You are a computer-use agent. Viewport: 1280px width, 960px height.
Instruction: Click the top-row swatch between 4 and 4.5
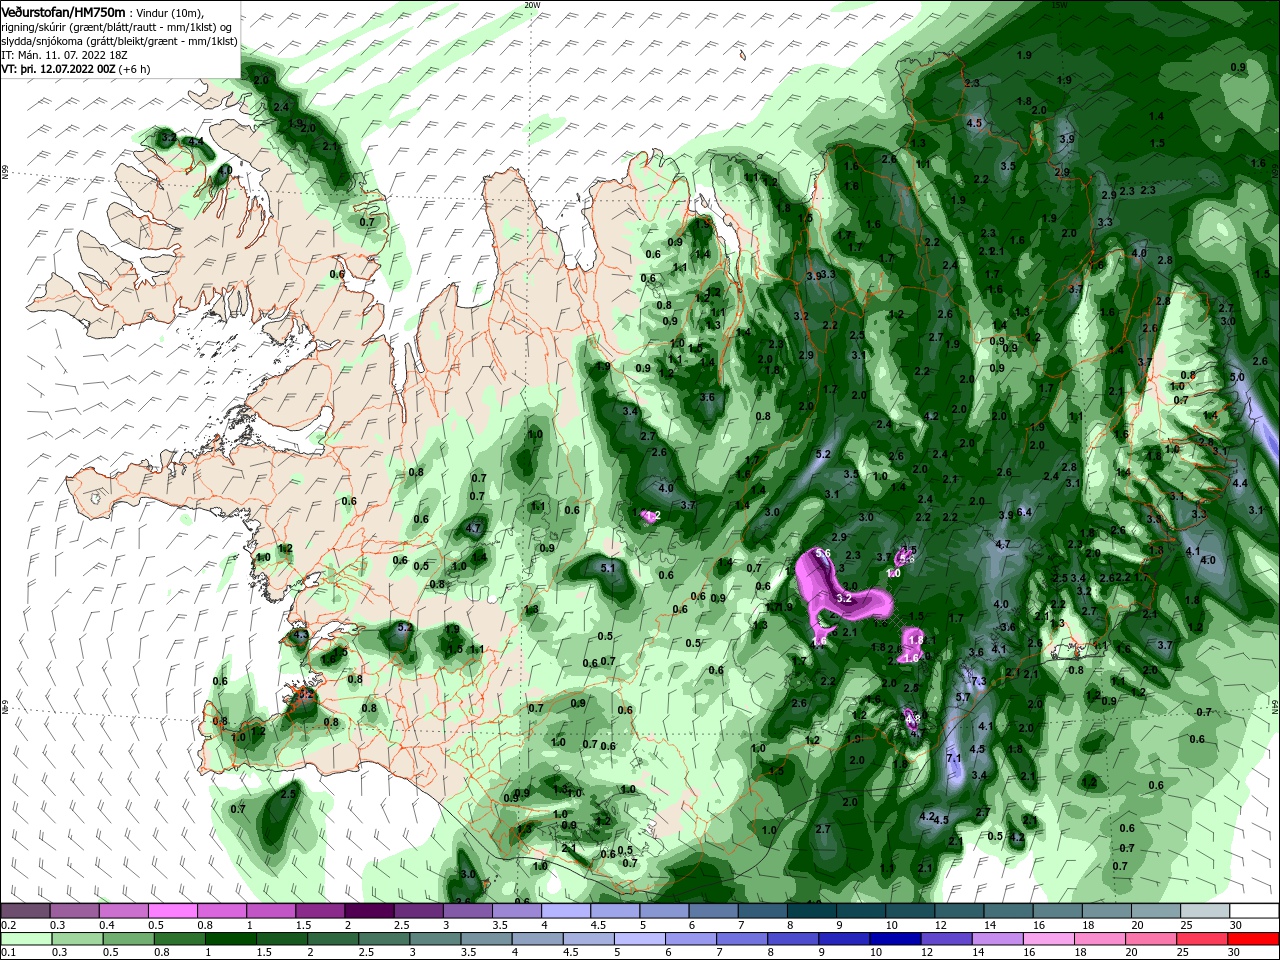point(565,911)
